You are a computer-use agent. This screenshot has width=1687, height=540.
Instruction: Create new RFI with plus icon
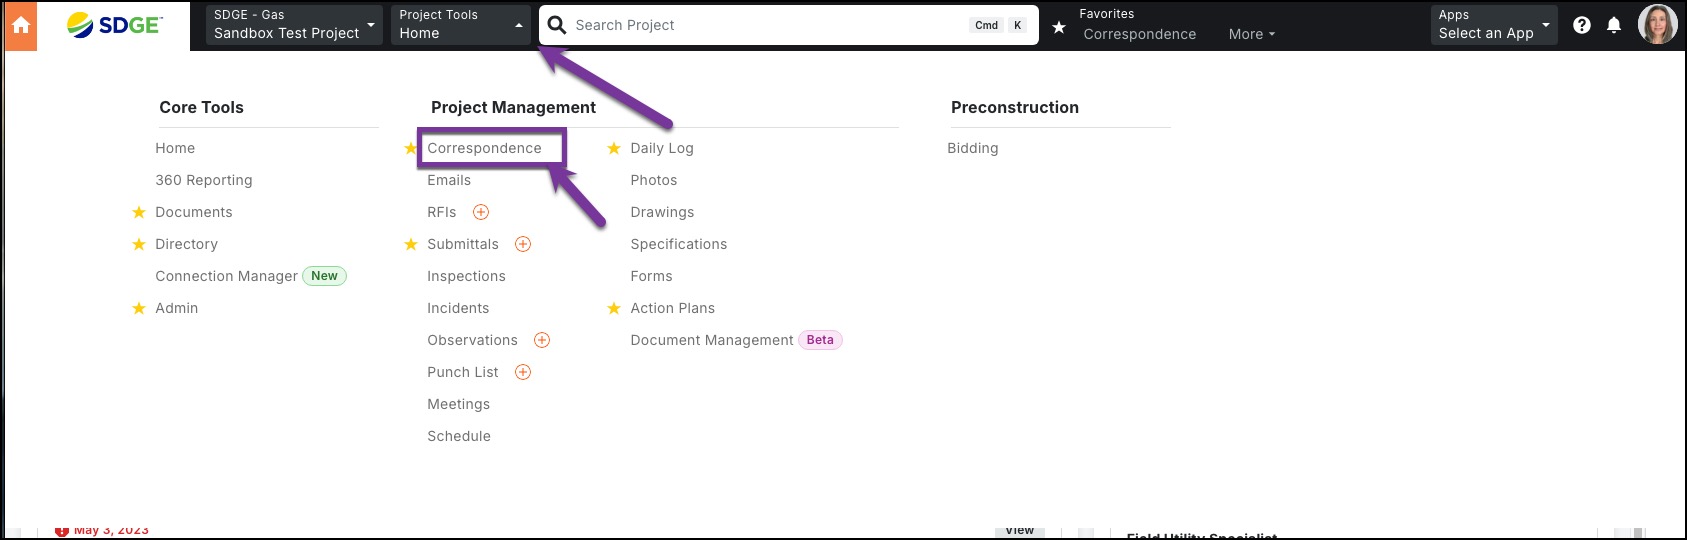pyautogui.click(x=481, y=212)
